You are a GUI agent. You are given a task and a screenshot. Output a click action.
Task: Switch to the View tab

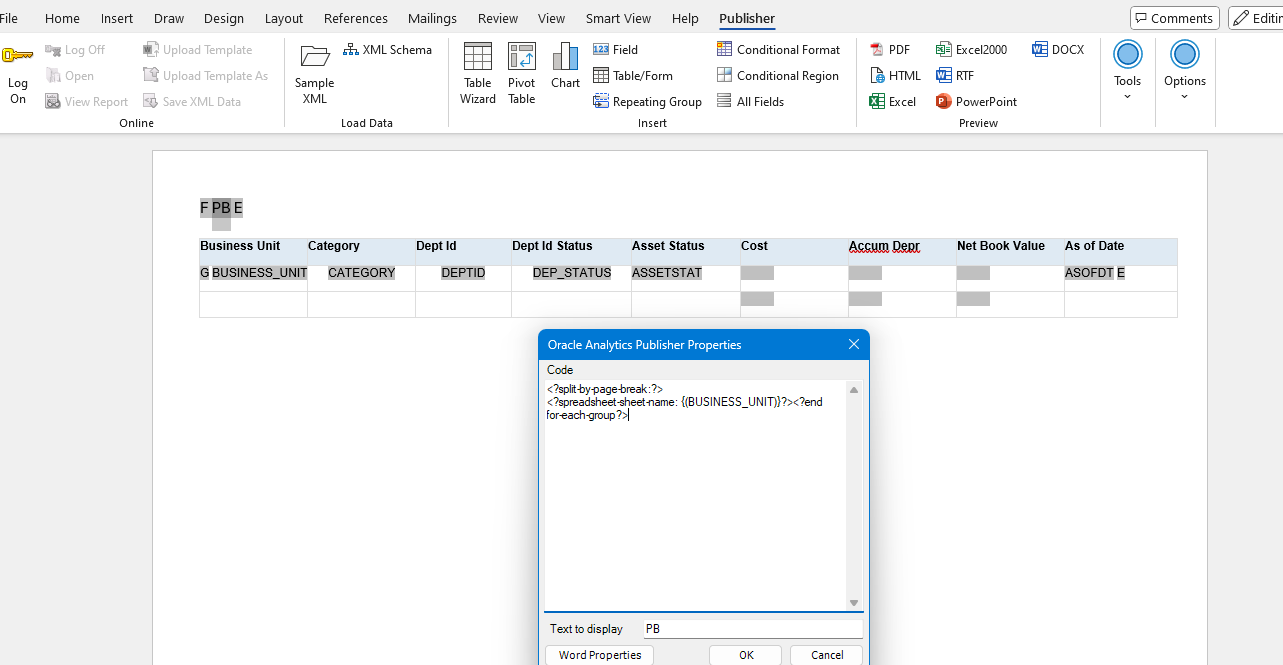(551, 18)
